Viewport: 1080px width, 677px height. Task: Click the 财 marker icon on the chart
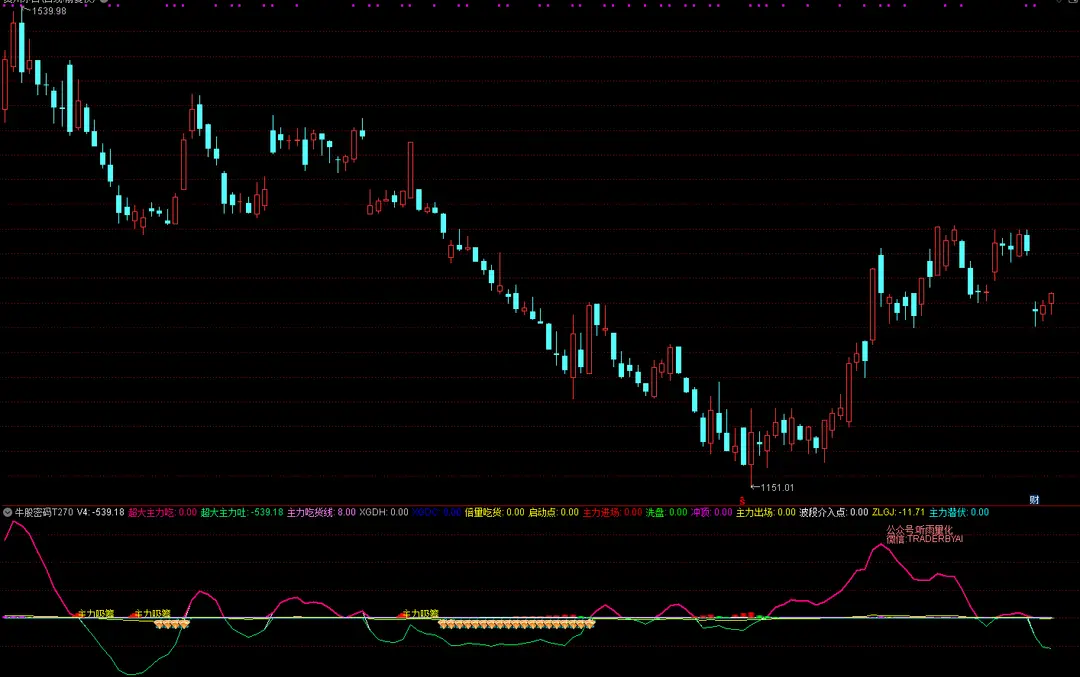click(x=1034, y=500)
